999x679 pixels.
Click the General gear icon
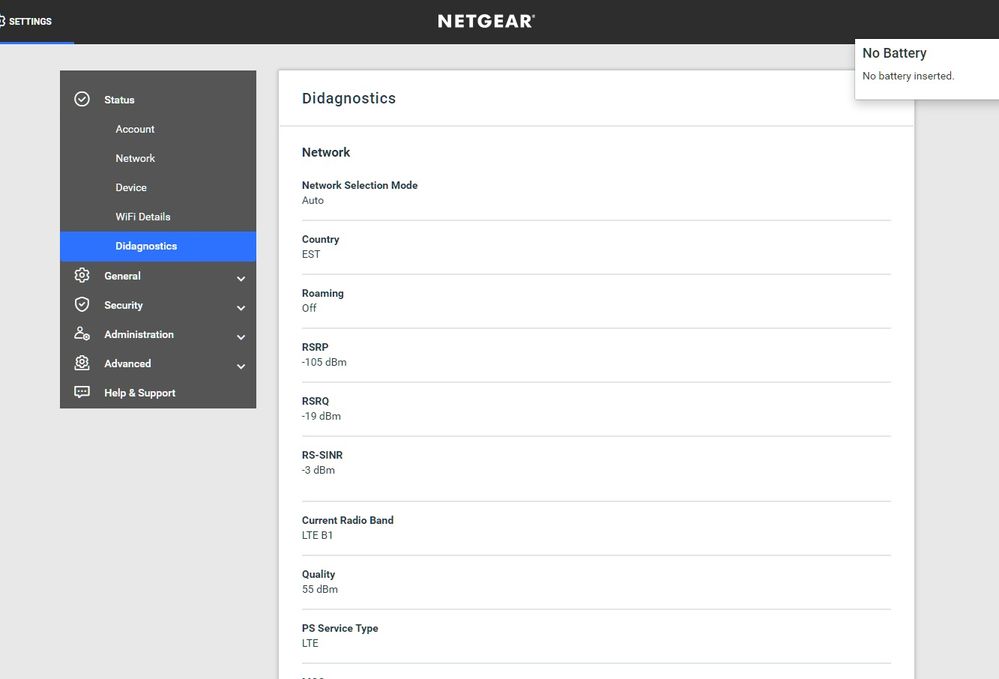82,276
